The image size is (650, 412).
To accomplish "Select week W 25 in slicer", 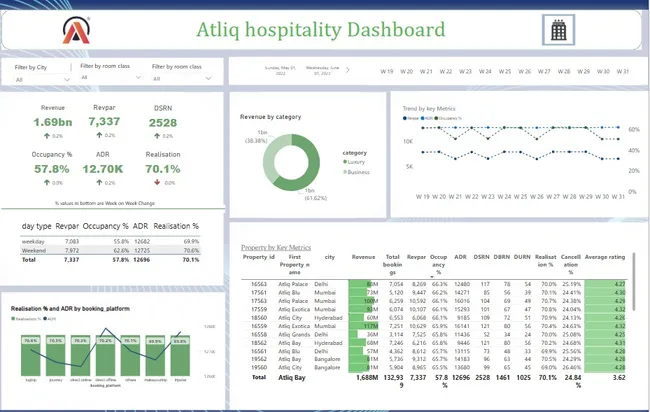I will tap(504, 71).
